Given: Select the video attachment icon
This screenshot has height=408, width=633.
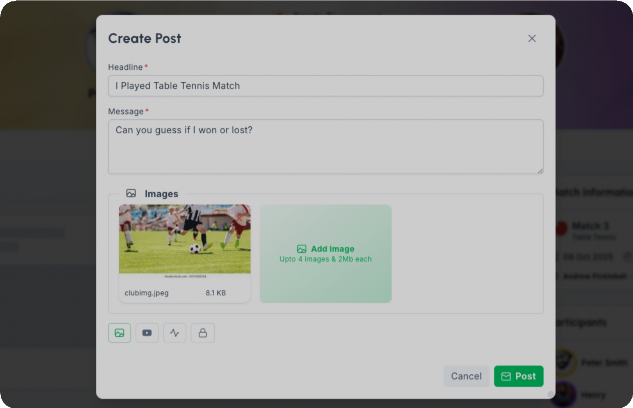Looking at the screenshot, I should click(x=147, y=333).
